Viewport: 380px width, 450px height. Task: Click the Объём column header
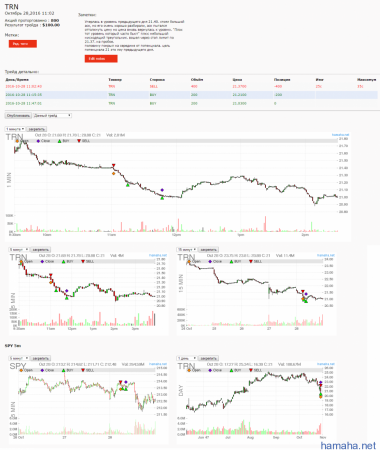coord(197,80)
